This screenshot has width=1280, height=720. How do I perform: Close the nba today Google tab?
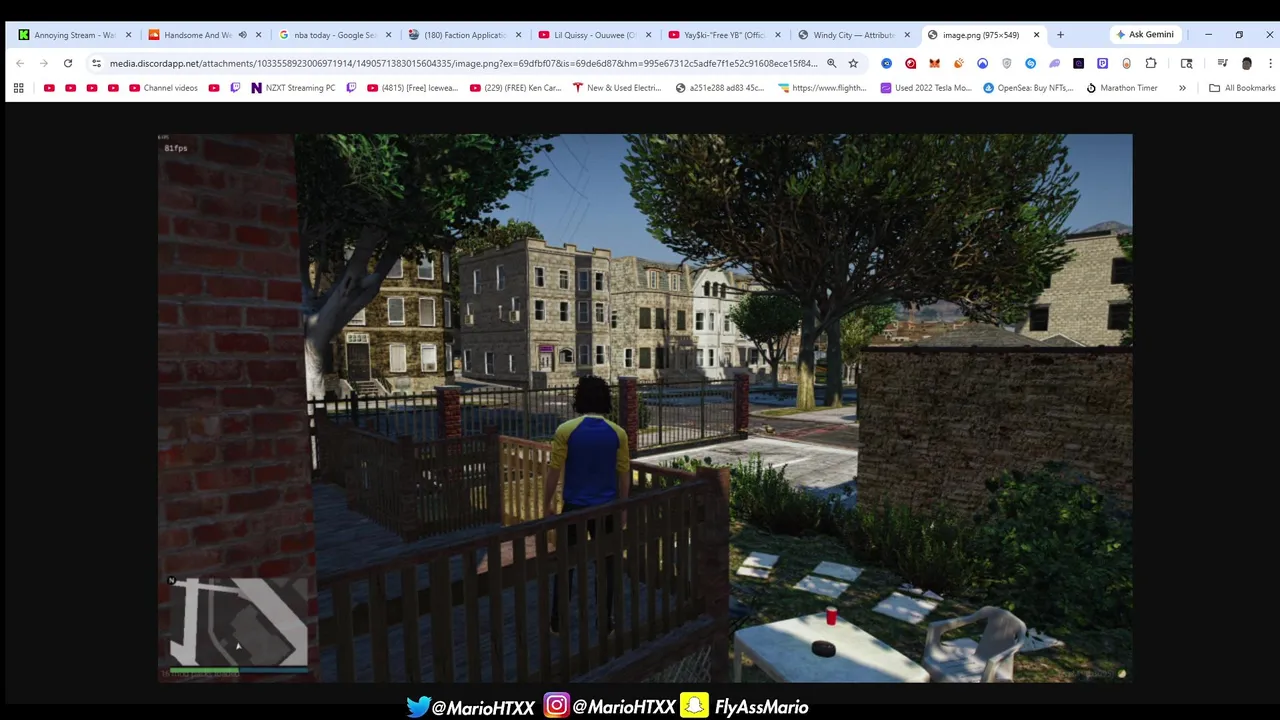pyautogui.click(x=388, y=35)
